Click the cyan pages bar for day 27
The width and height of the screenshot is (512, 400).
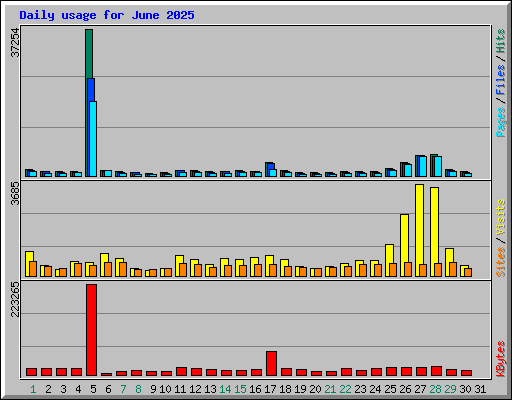coord(423,166)
